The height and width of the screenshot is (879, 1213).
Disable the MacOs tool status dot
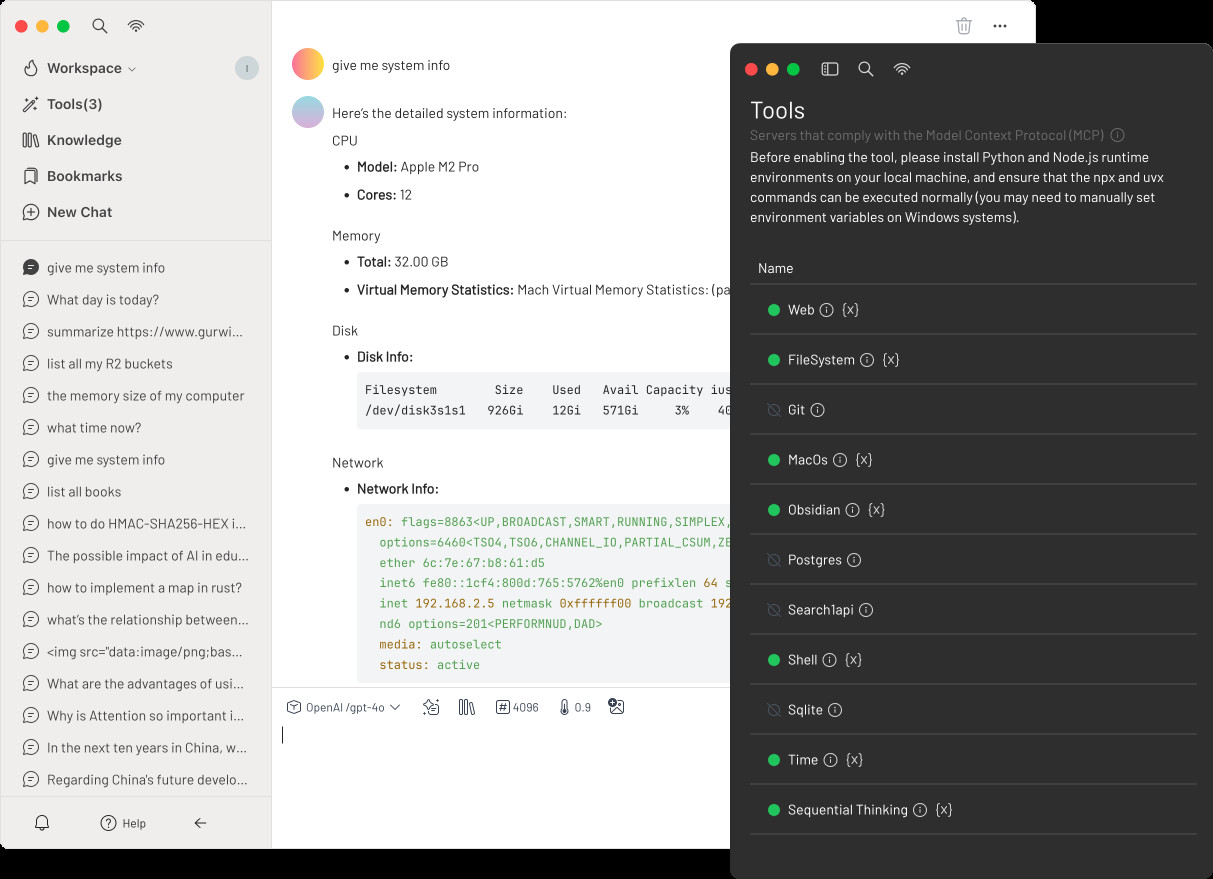coord(773,460)
